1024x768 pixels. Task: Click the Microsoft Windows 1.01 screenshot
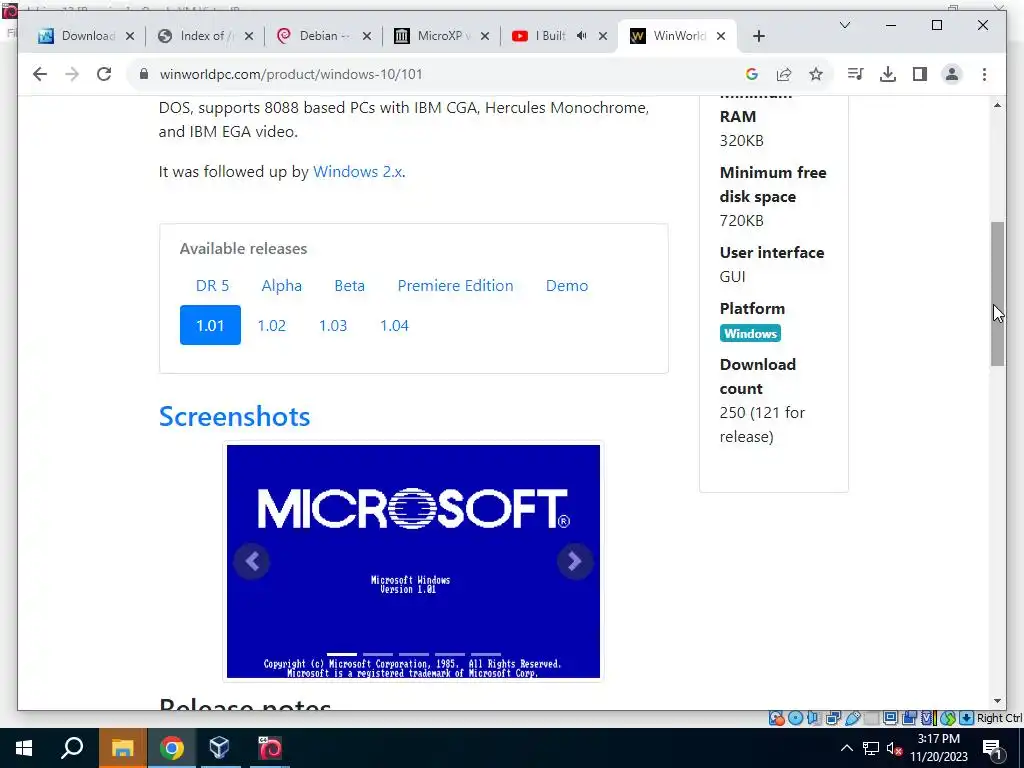pyautogui.click(x=413, y=562)
